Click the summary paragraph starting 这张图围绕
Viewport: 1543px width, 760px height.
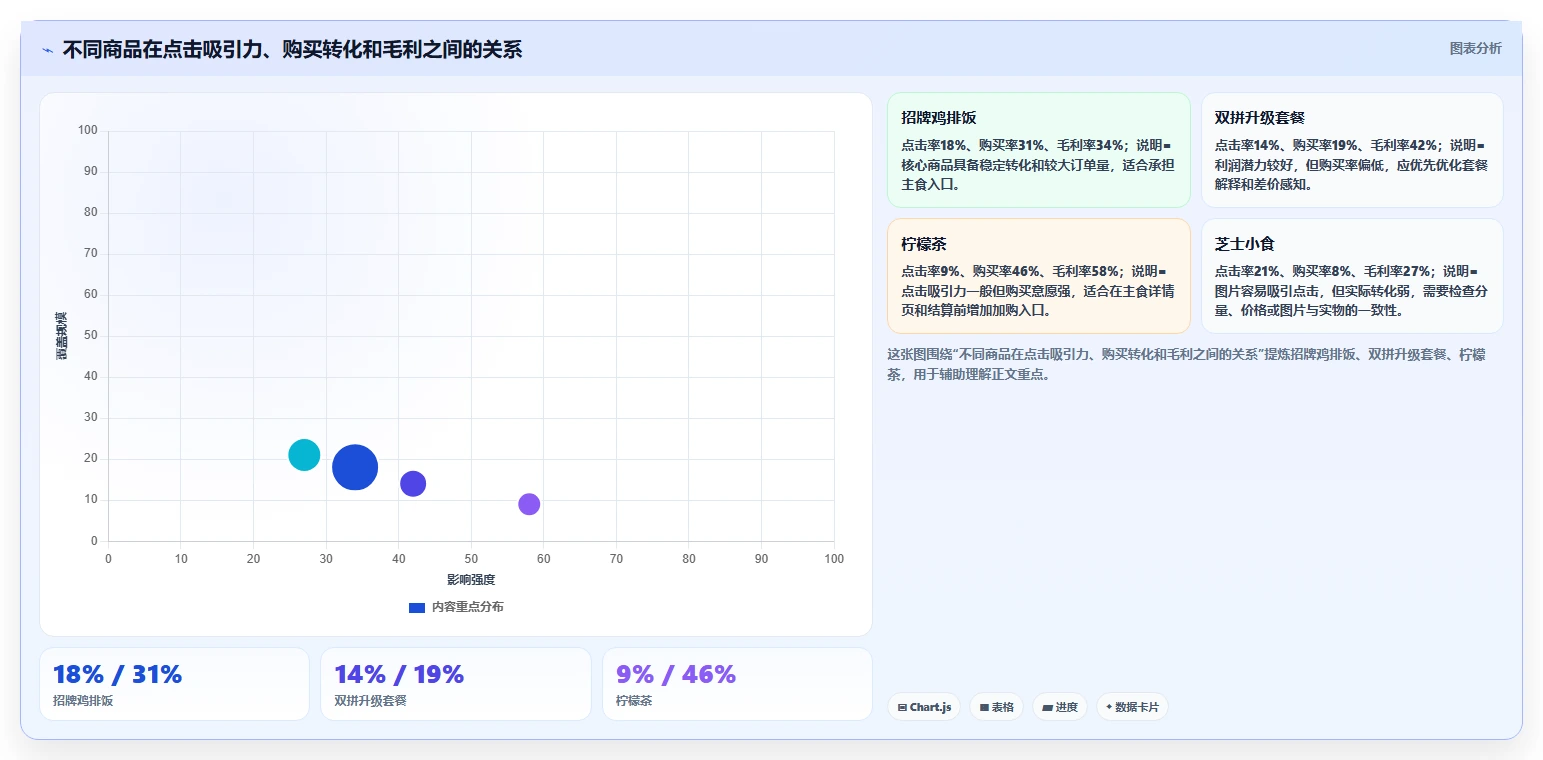click(x=1186, y=365)
